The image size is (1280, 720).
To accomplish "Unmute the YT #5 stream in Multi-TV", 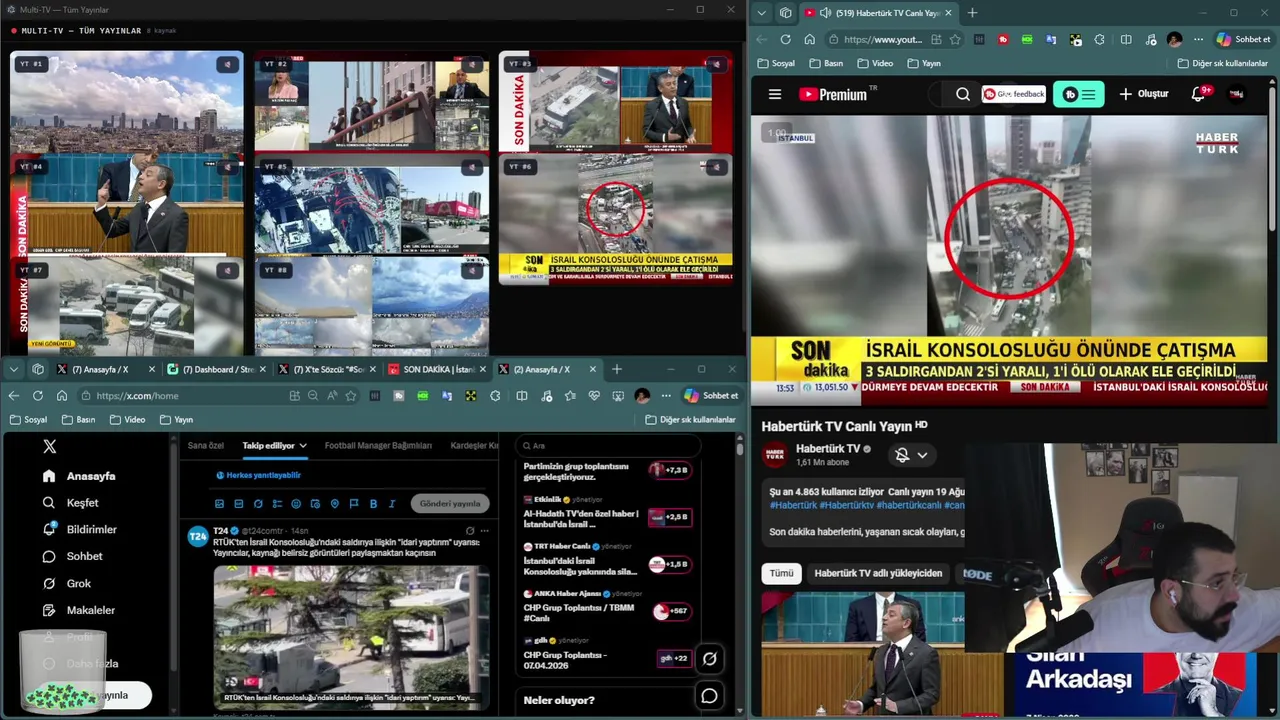I will coord(471,167).
